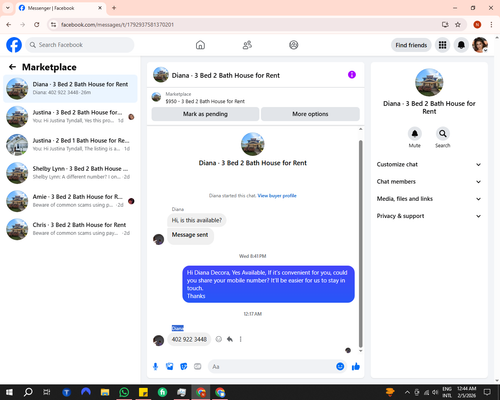This screenshot has width=500, height=400.
Task: Open the account profile picture menu
Action: (x=480, y=45)
